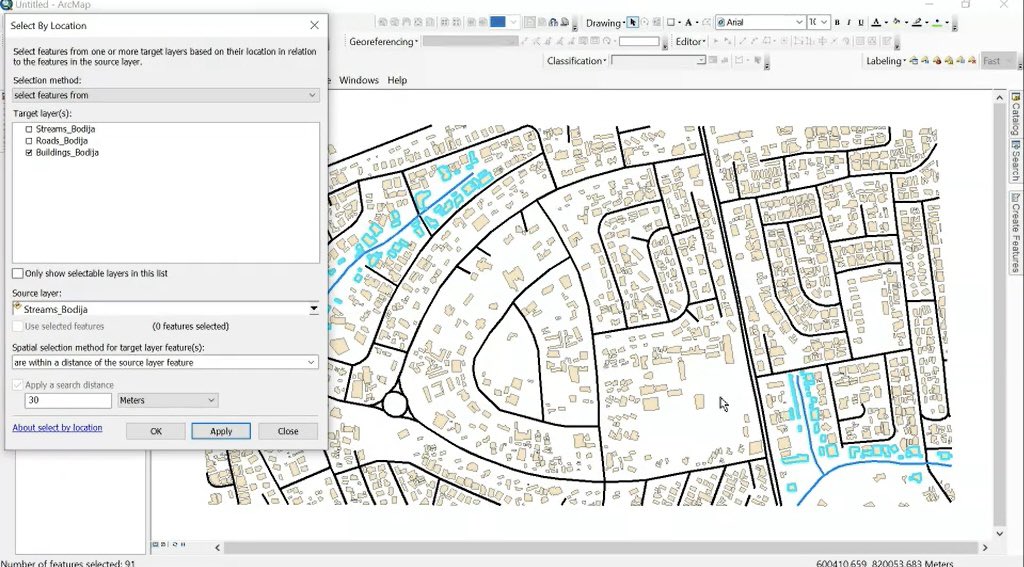Toggle italic text formatting

tap(848, 22)
